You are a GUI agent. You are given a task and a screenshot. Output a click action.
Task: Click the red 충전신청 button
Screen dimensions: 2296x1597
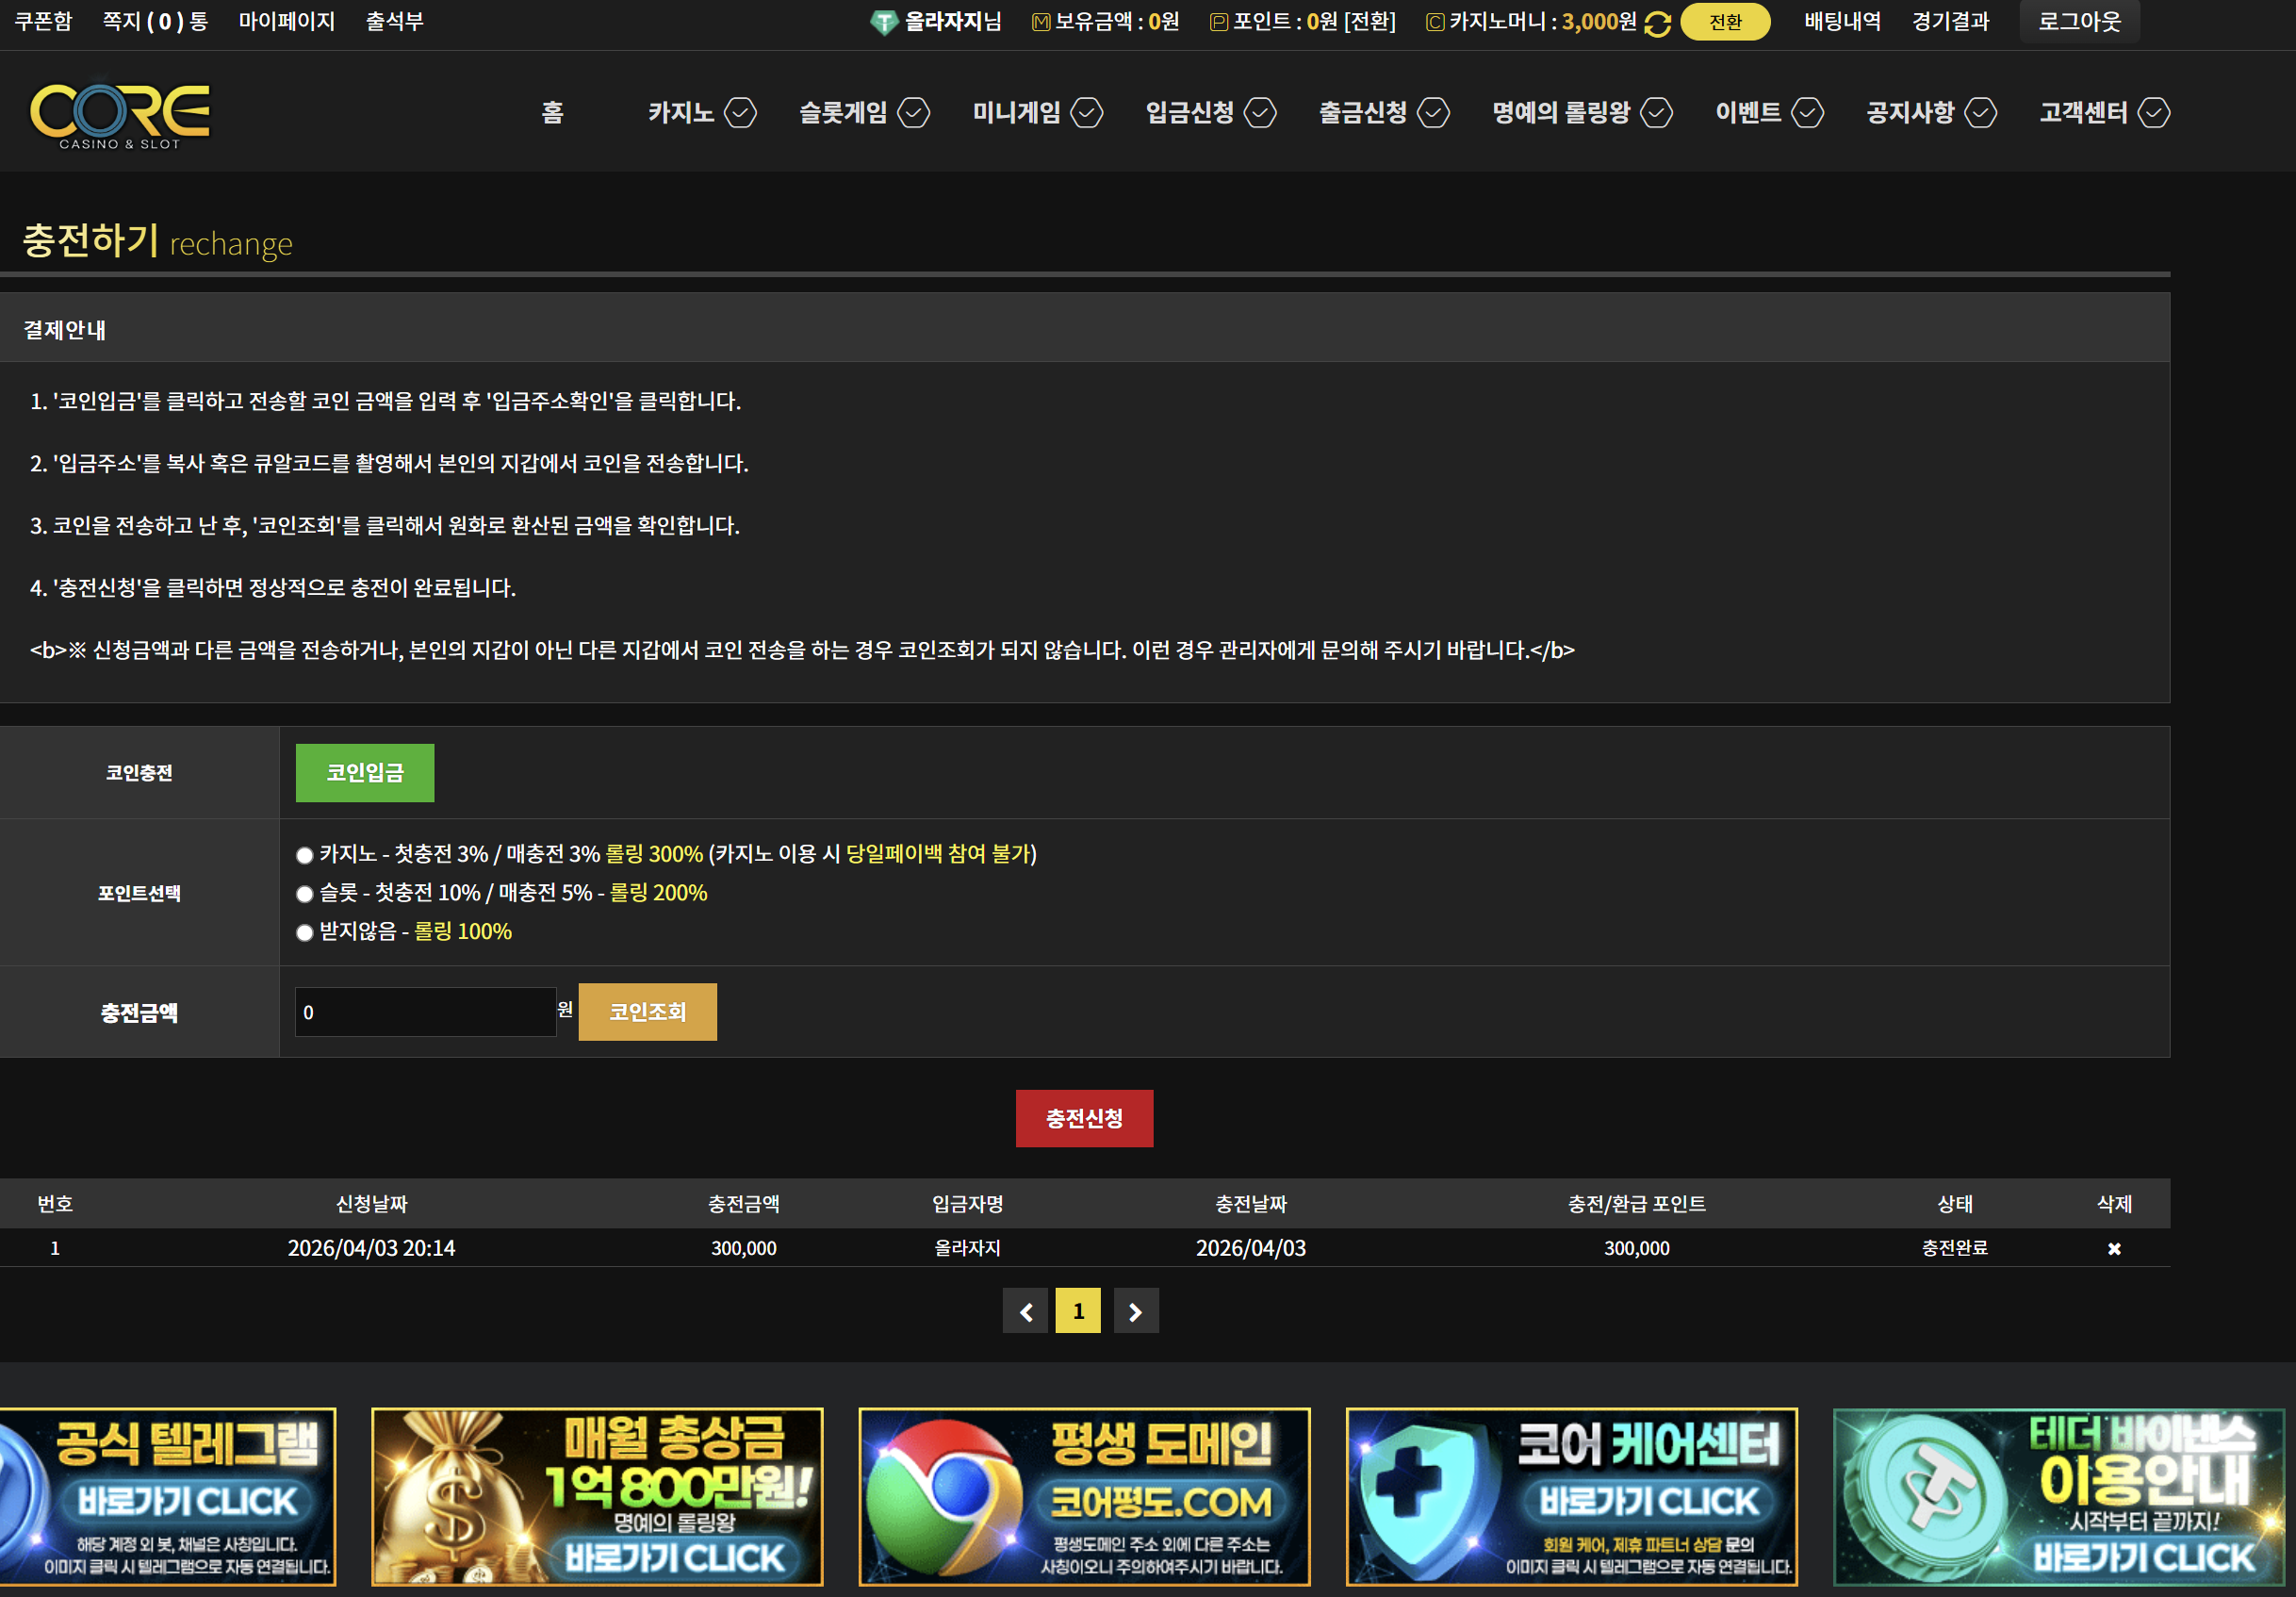tap(1084, 1118)
